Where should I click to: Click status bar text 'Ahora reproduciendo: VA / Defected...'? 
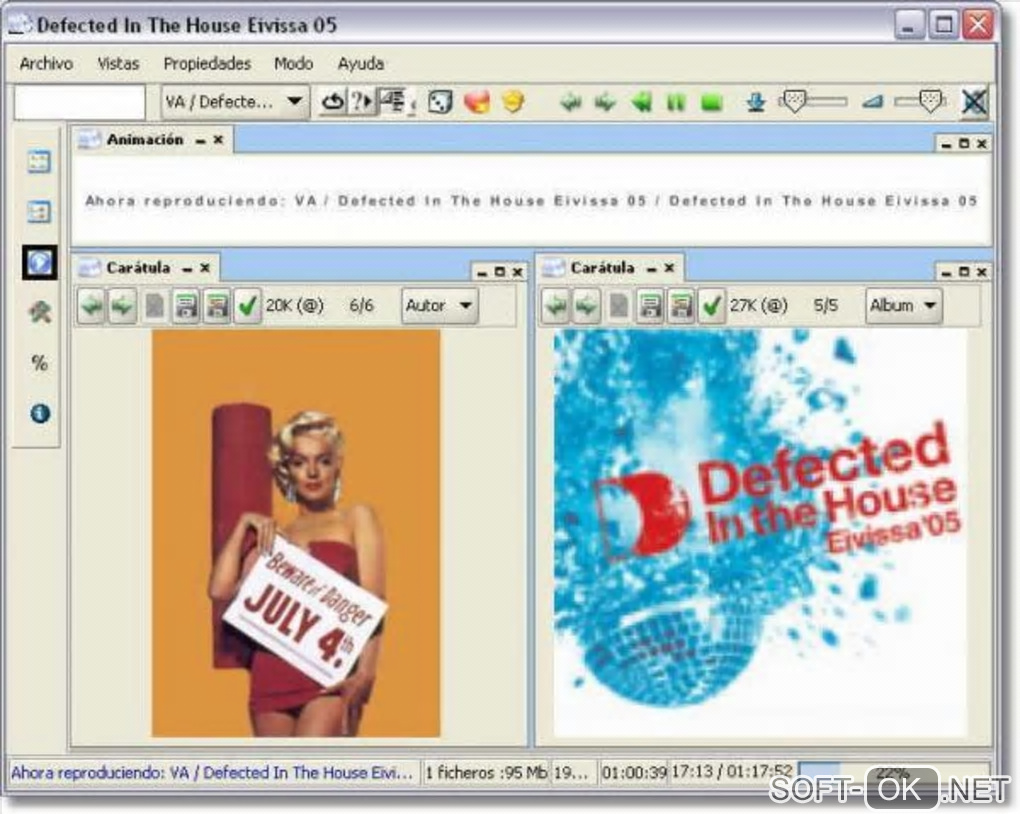coord(212,773)
